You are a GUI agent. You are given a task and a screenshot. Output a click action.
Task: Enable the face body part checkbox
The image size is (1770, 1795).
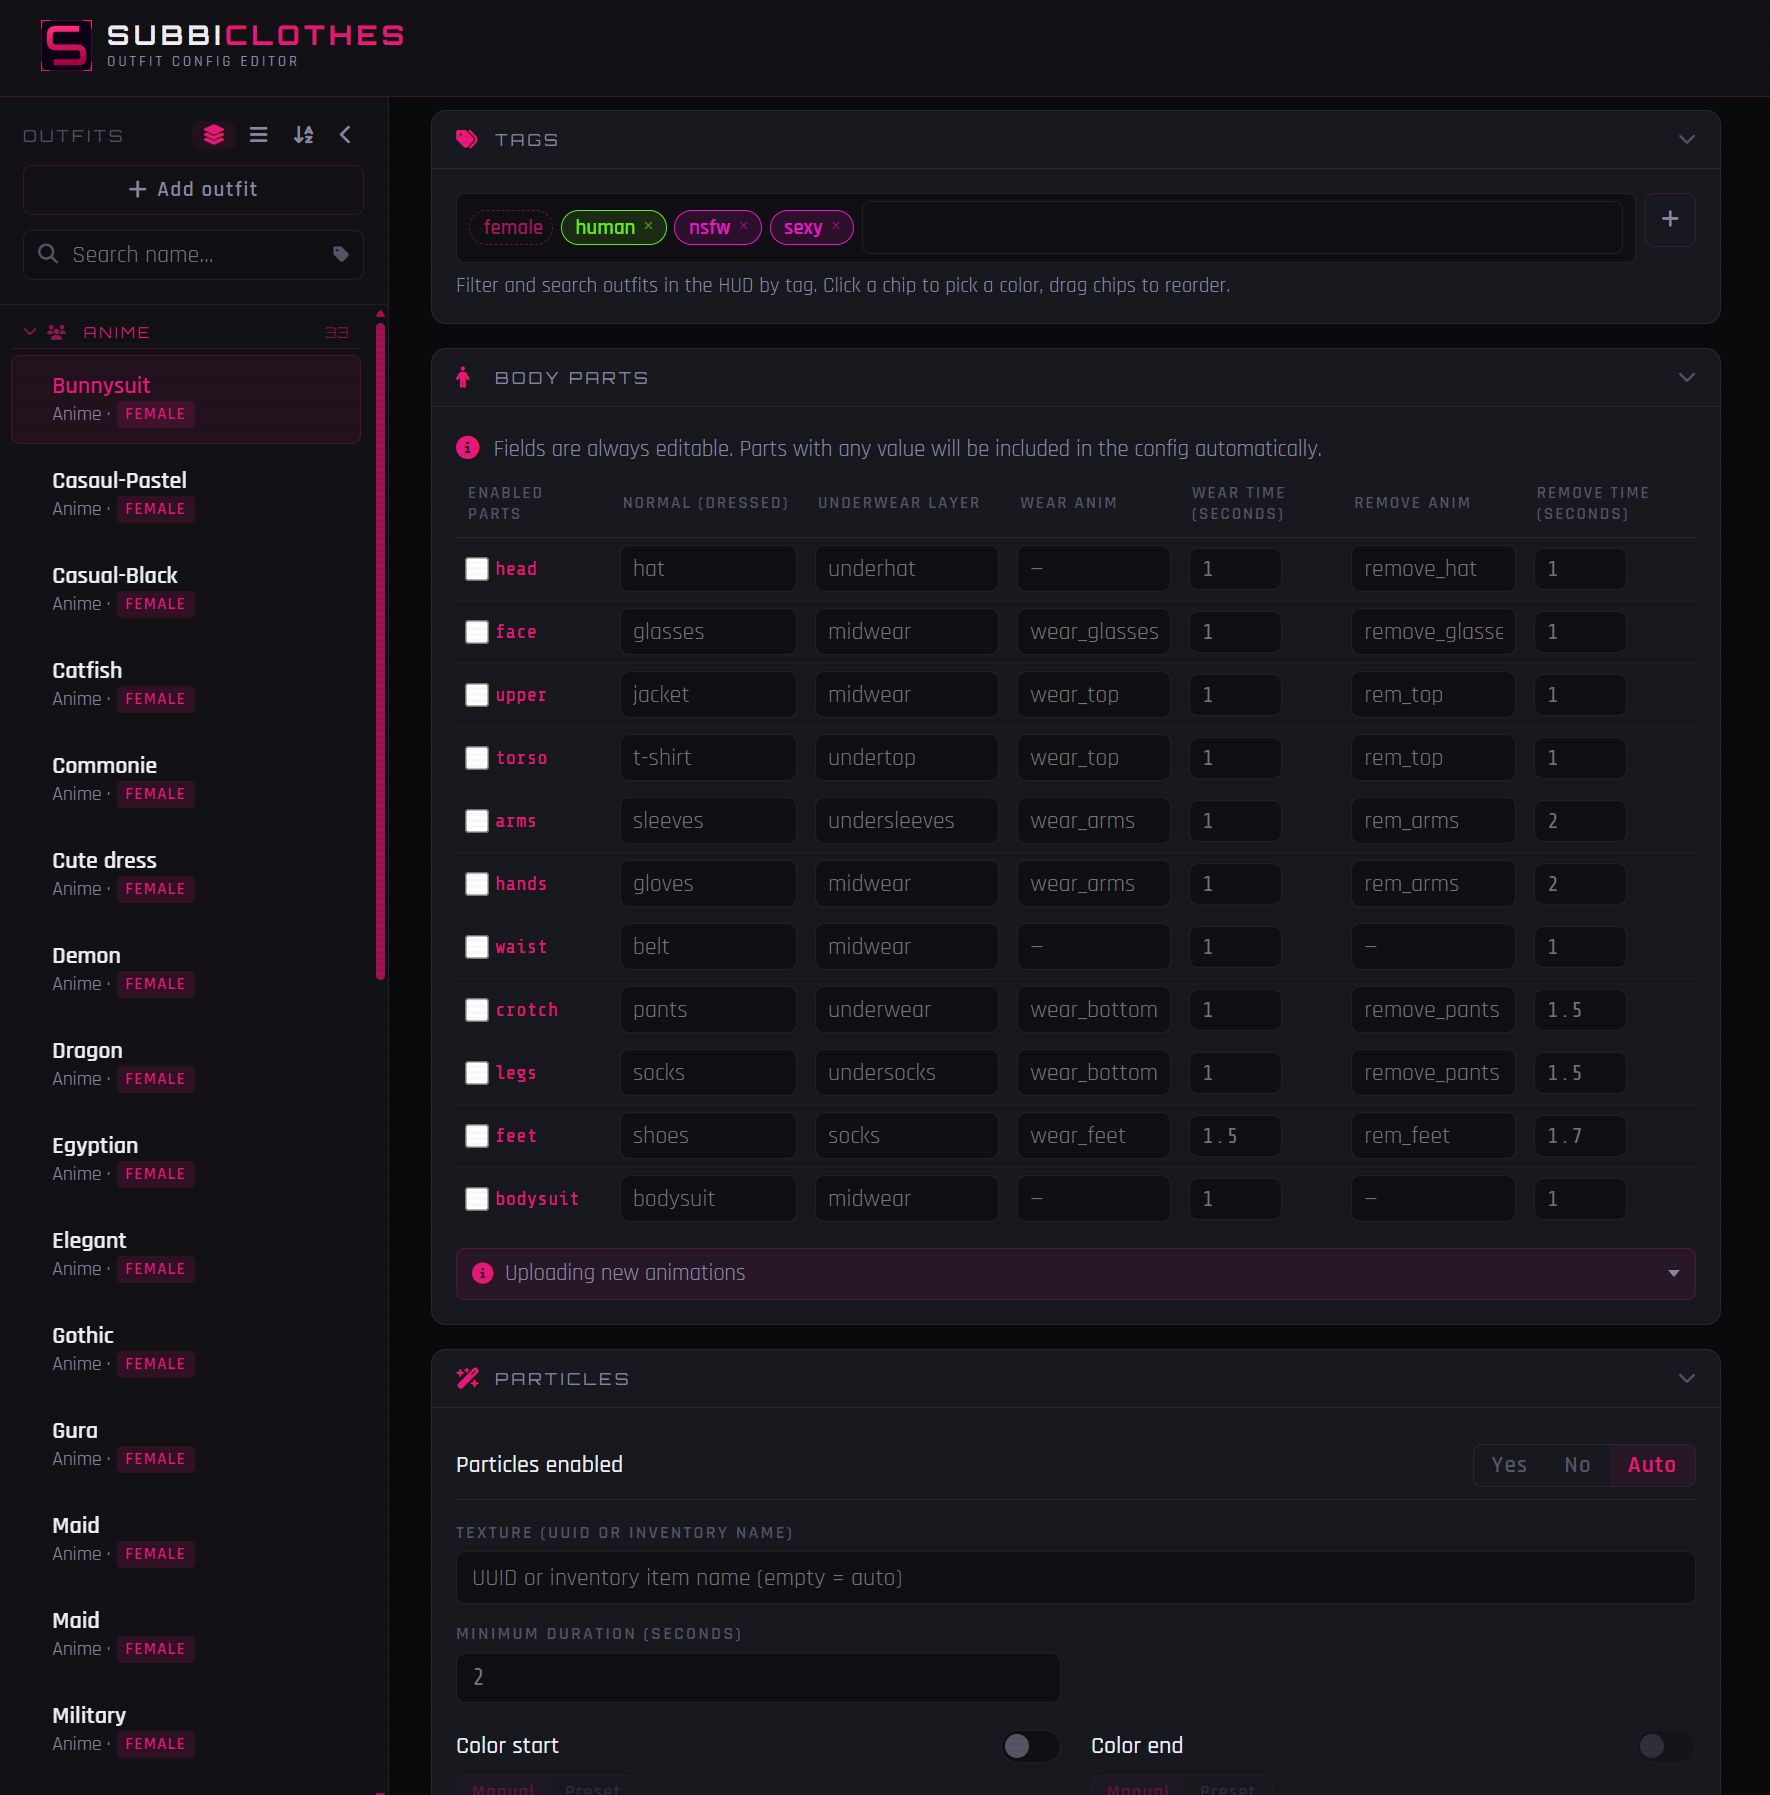click(x=477, y=632)
